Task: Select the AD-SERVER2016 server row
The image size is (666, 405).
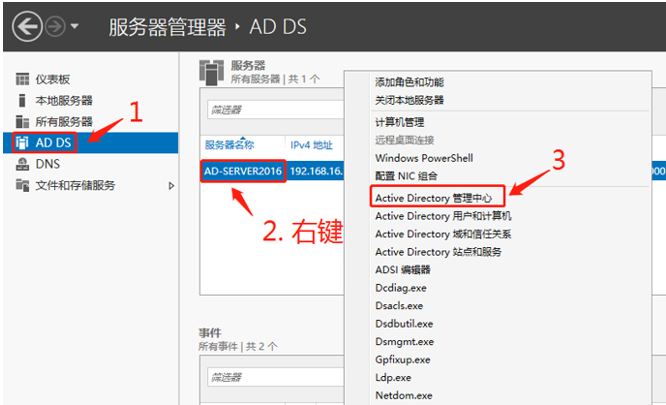Action: pos(243,171)
